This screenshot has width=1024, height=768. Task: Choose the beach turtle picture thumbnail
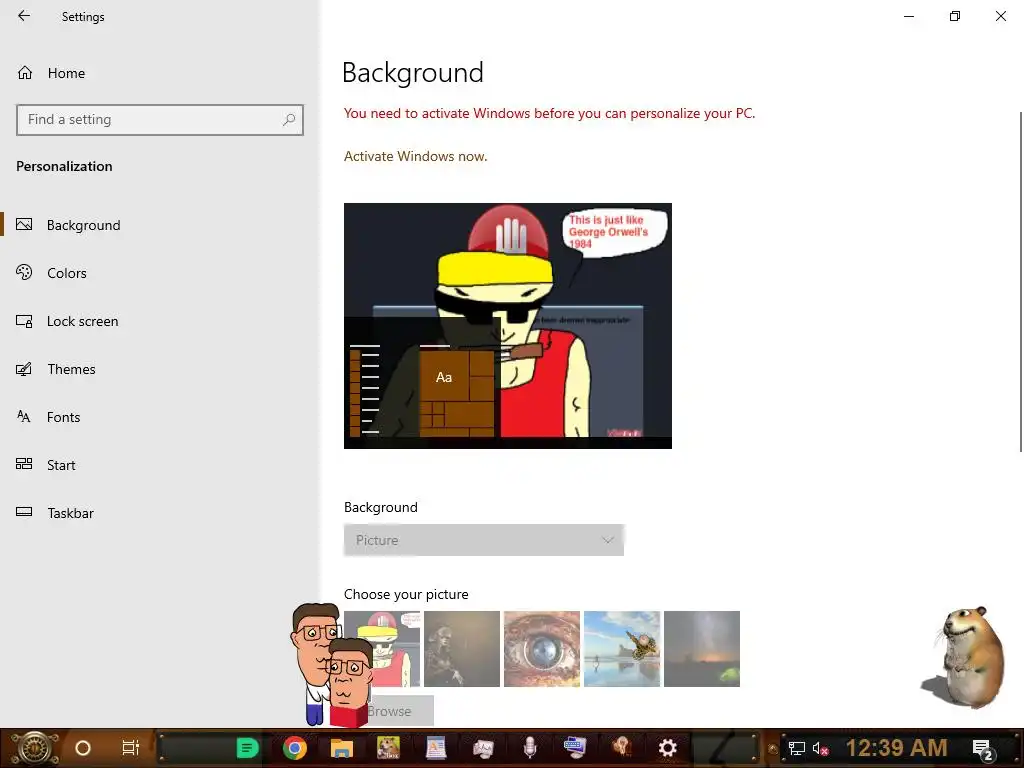(622, 648)
